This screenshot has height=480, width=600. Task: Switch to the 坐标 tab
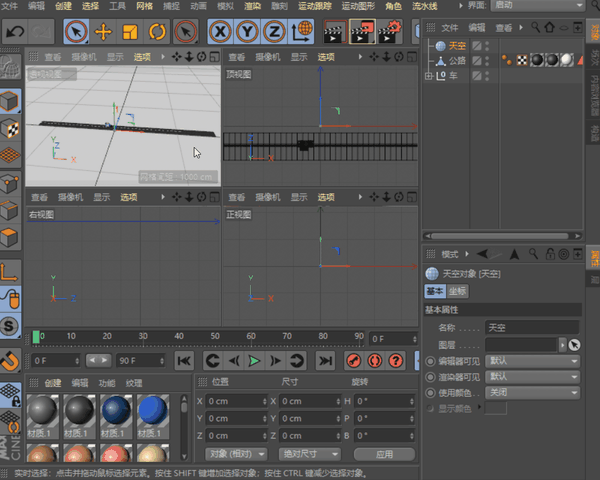pyautogui.click(x=458, y=291)
